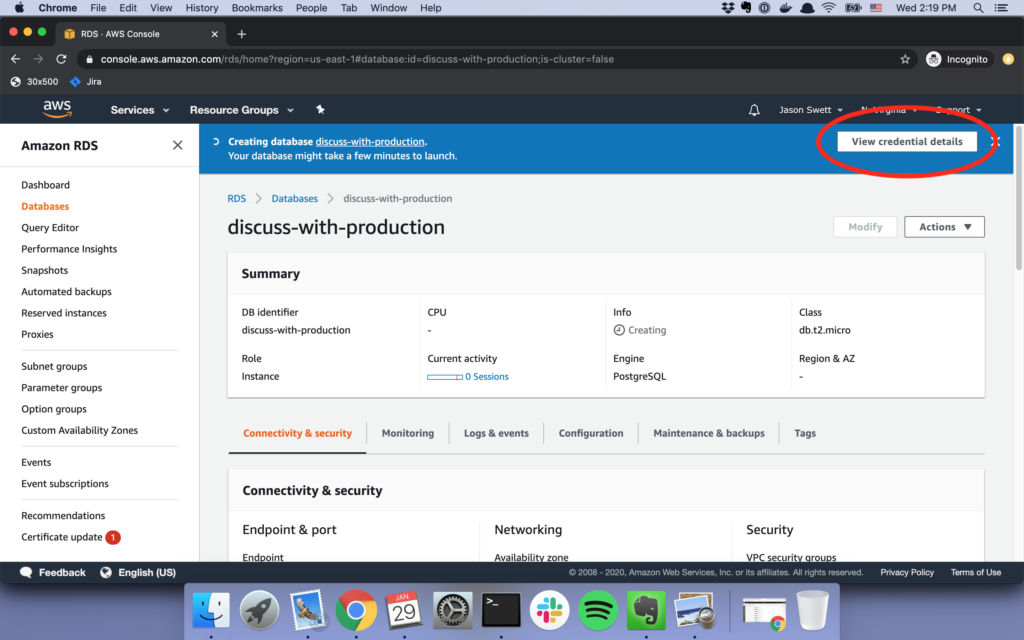Image resolution: width=1024 pixels, height=640 pixels.
Task: Open the notifications bell icon
Action: point(754,110)
